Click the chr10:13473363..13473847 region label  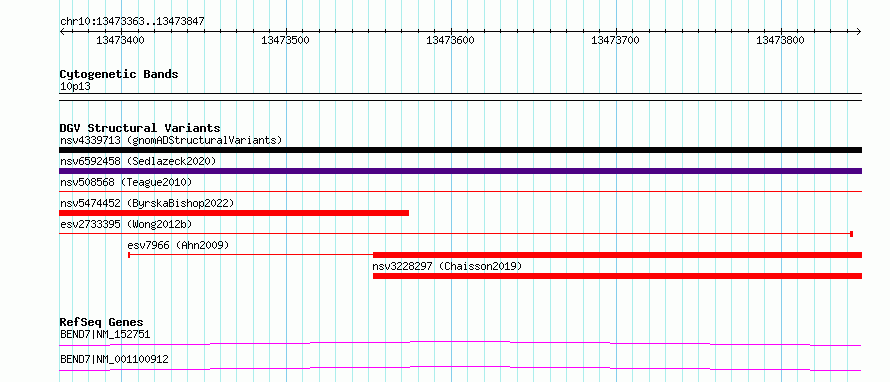click(x=132, y=22)
